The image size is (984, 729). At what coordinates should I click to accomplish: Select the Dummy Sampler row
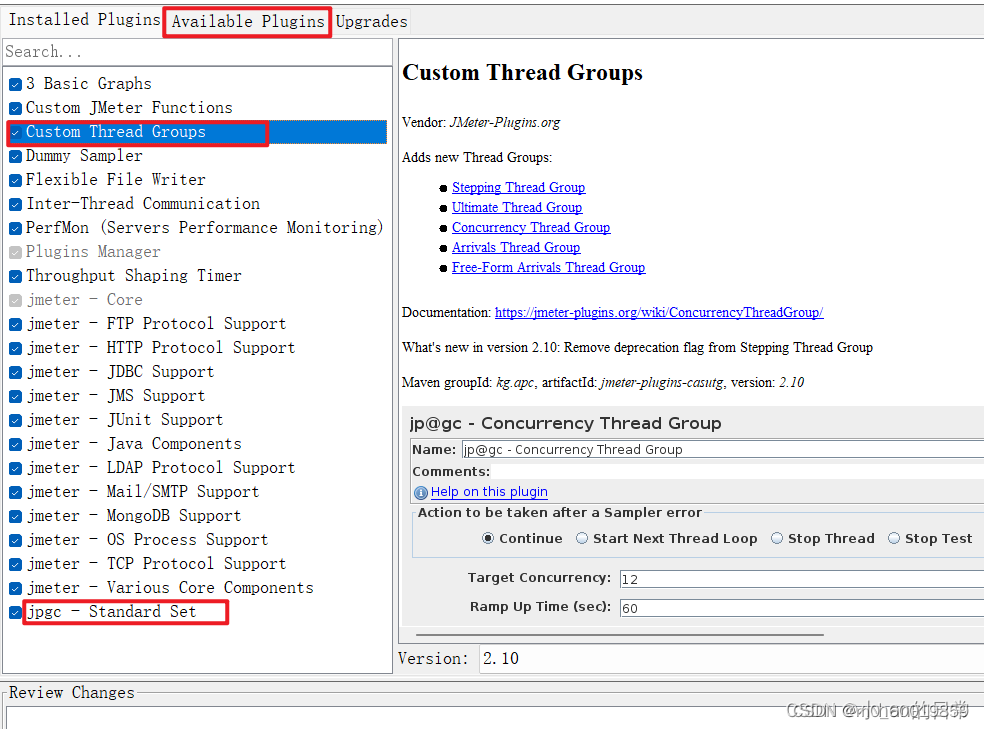coord(197,156)
